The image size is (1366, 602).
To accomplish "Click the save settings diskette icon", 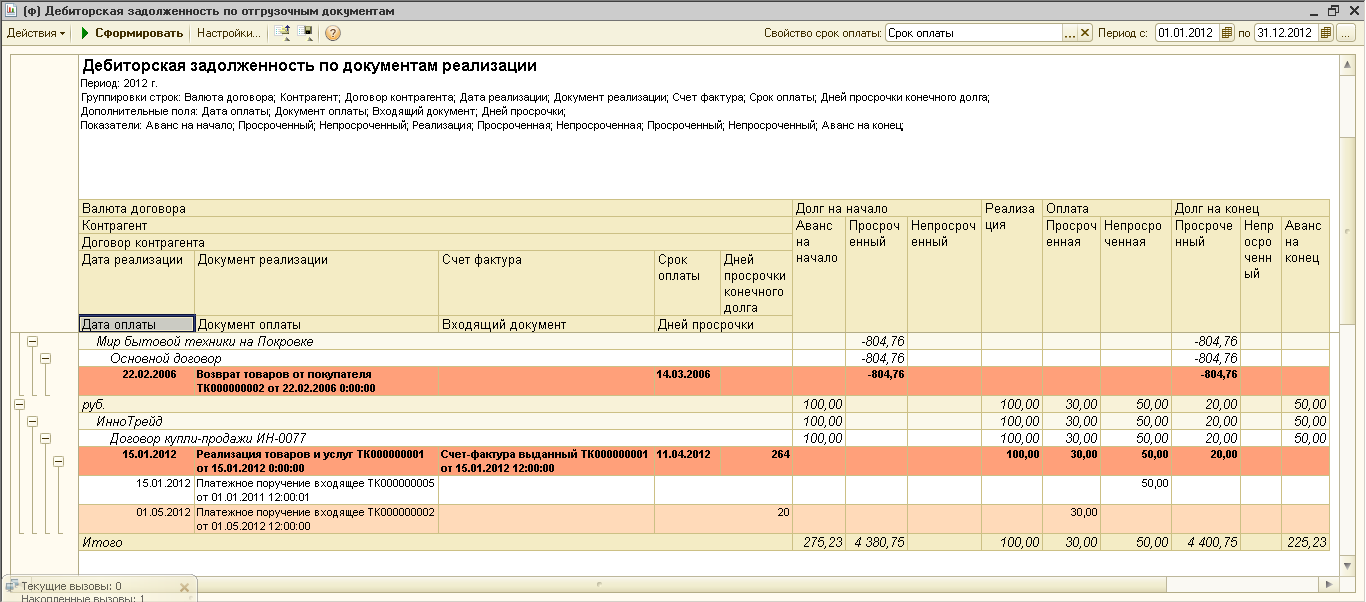I will point(305,33).
